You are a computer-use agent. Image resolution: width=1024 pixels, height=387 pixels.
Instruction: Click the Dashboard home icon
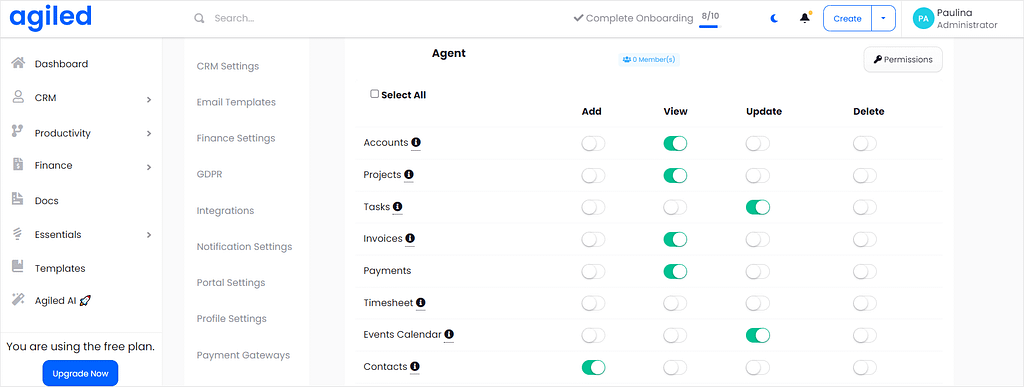pos(18,63)
